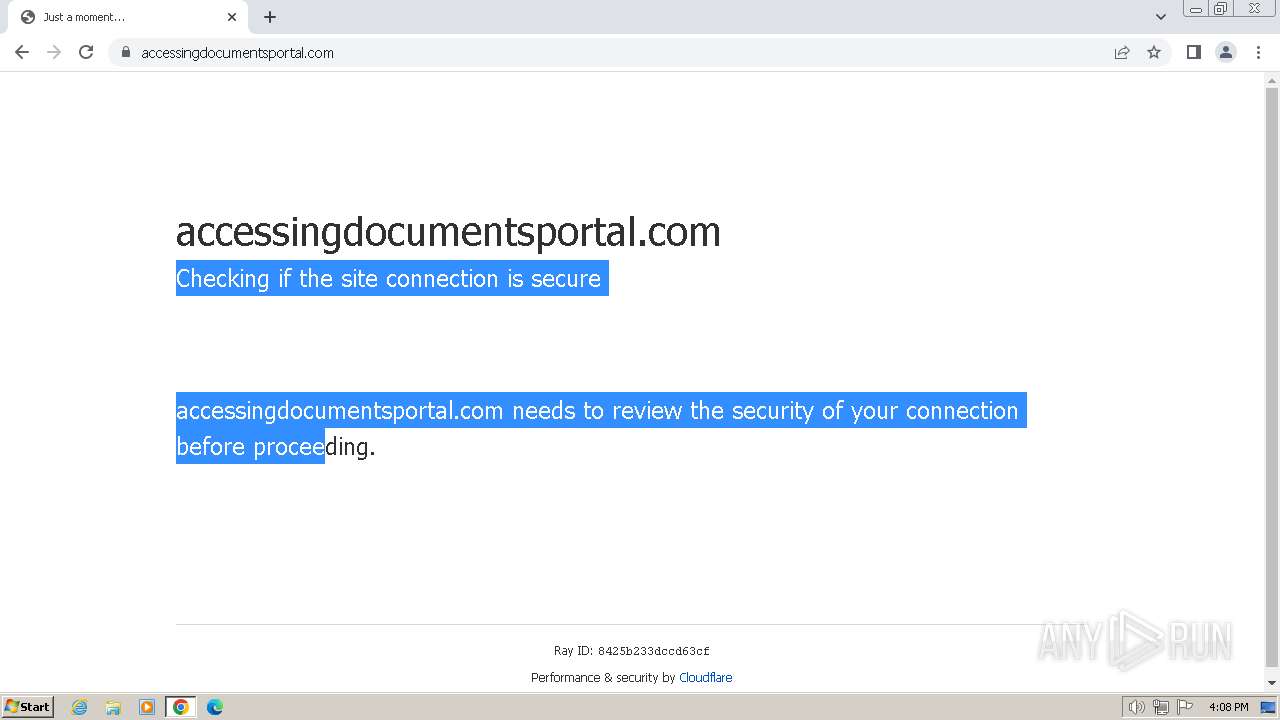
Task: Open Action Center flag icon
Action: point(1185,707)
